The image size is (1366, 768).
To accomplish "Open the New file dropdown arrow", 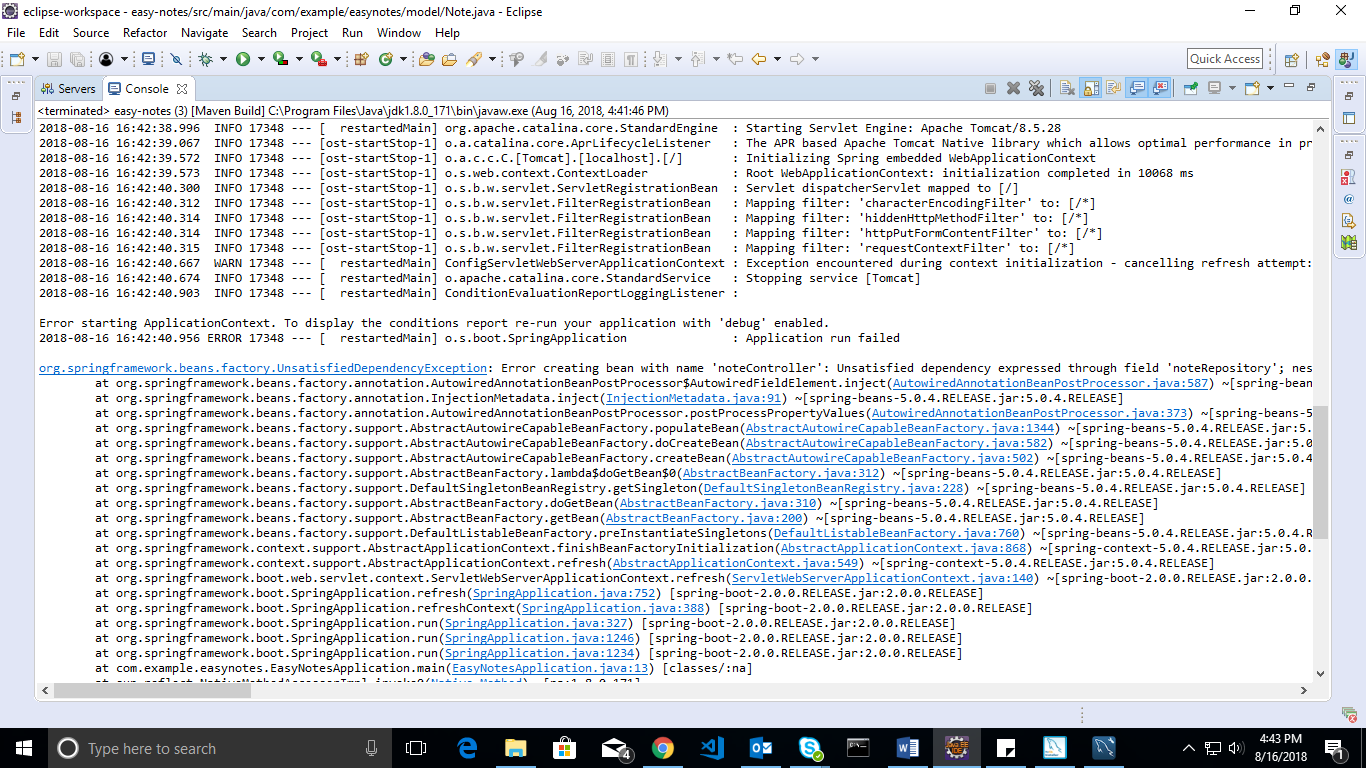I will (35, 59).
